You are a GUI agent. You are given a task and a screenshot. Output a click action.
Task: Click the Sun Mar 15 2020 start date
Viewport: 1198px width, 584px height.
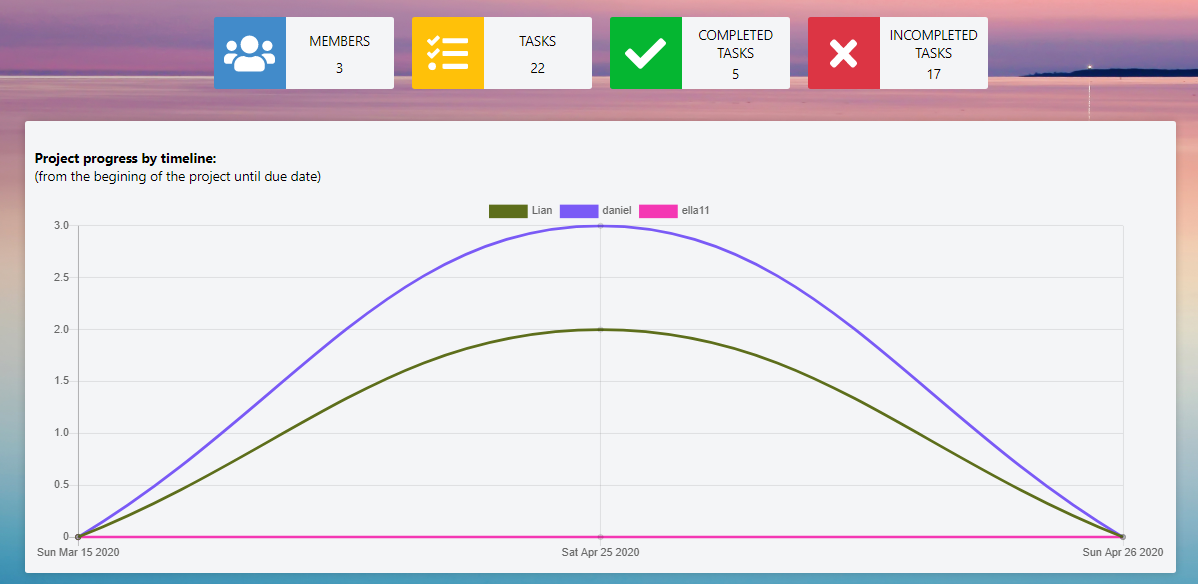(x=77, y=551)
